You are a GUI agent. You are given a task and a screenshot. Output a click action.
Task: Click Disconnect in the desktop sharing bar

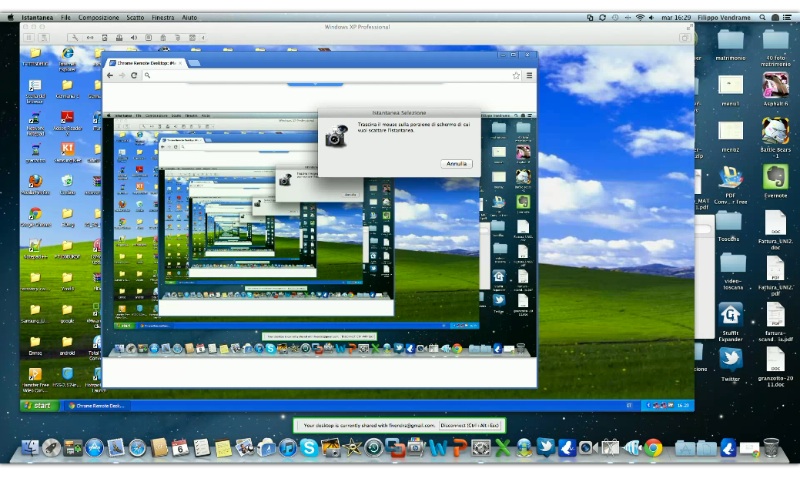pos(471,425)
